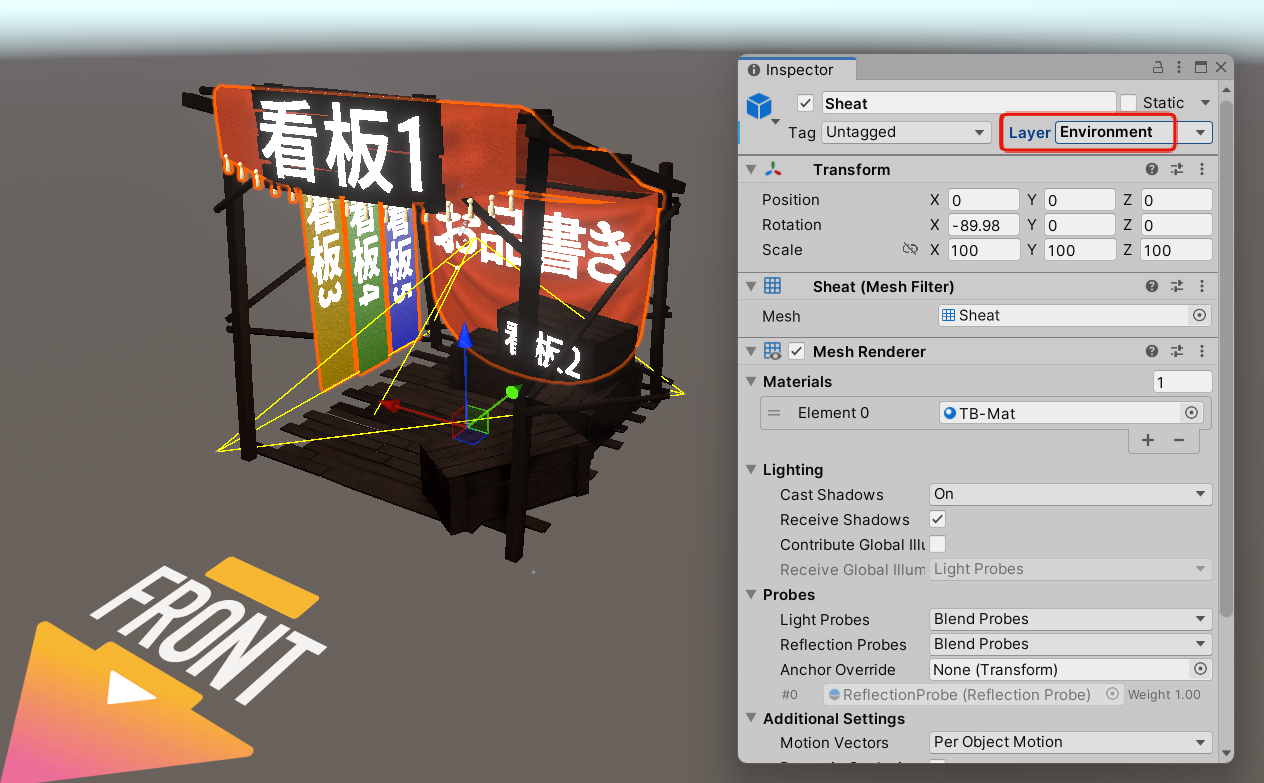
Task: Open Mesh Filter help reference
Action: click(1152, 287)
